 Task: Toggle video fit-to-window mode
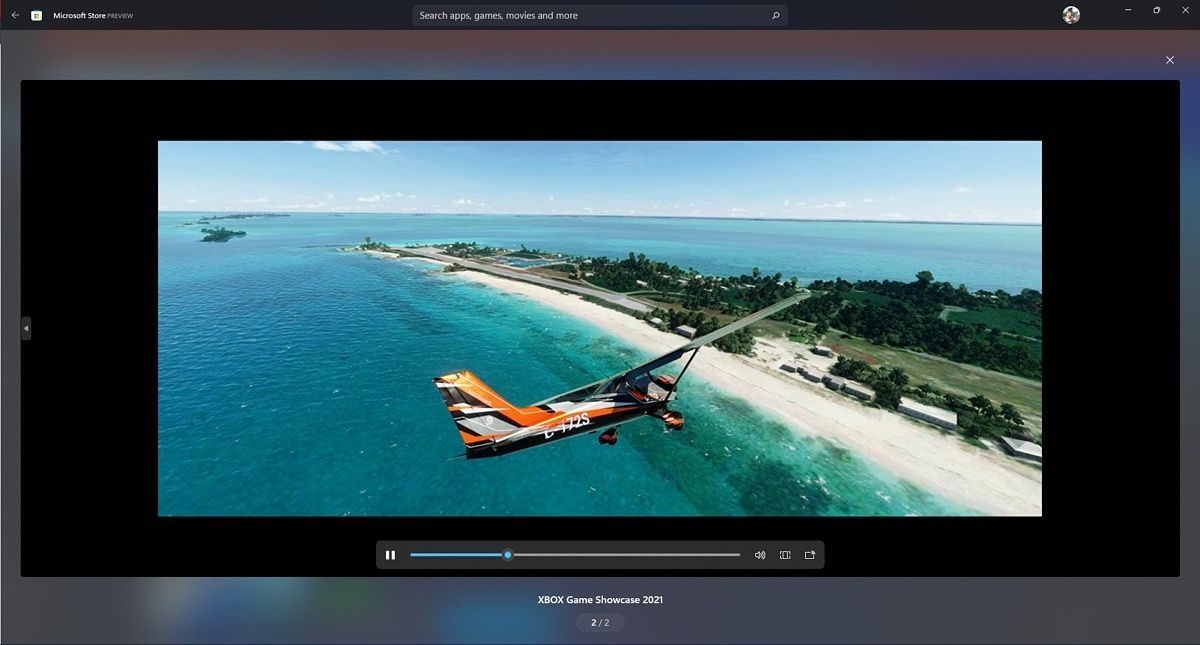point(785,555)
